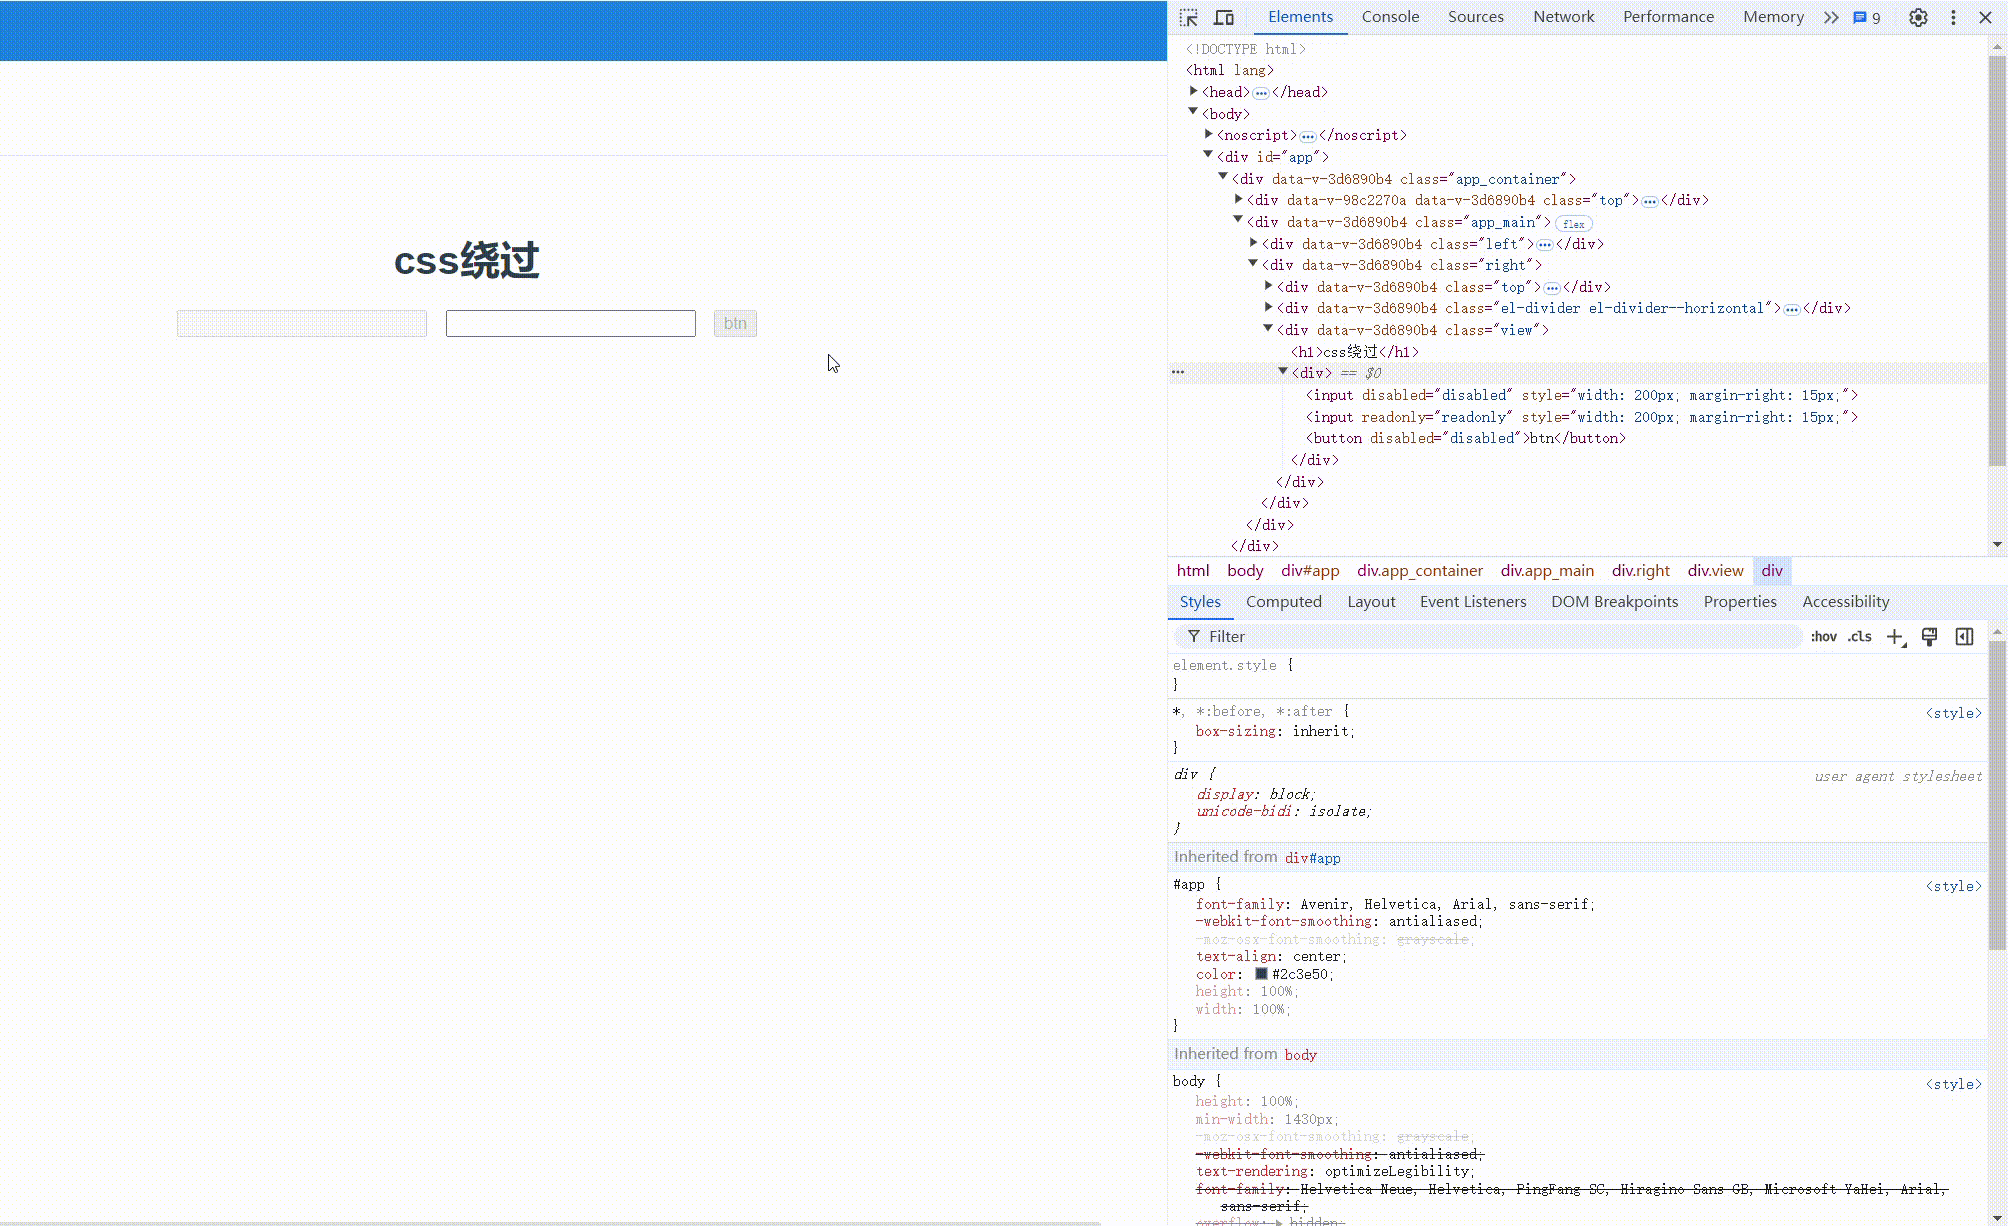The height and width of the screenshot is (1226, 2008).
Task: Switch to the Computed pane
Action: click(1284, 602)
